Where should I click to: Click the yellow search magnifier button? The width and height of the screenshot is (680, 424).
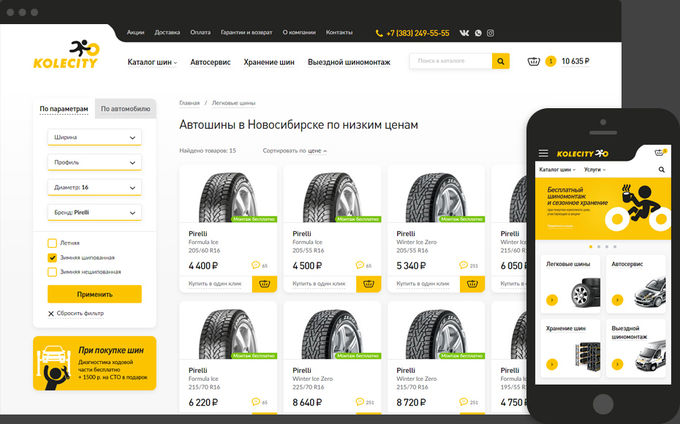501,61
